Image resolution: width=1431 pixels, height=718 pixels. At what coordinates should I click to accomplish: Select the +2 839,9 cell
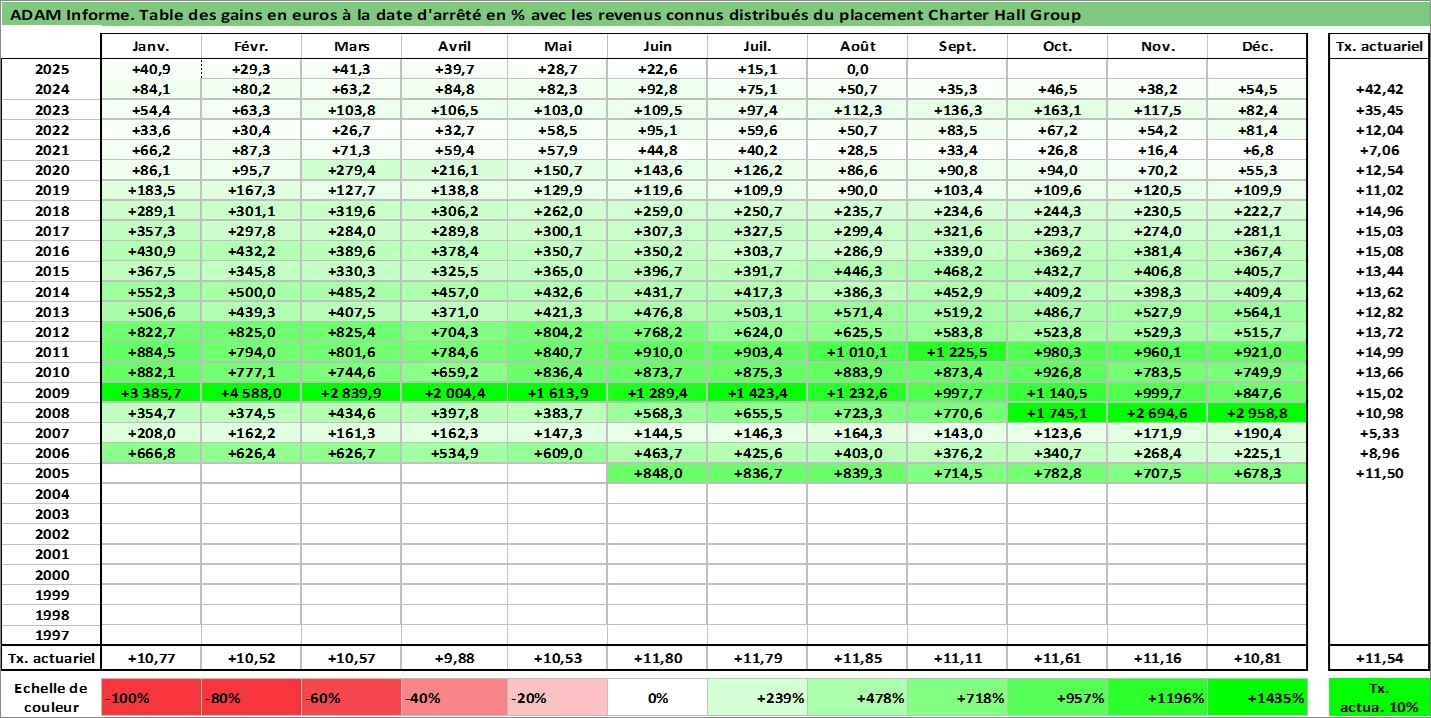click(352, 392)
